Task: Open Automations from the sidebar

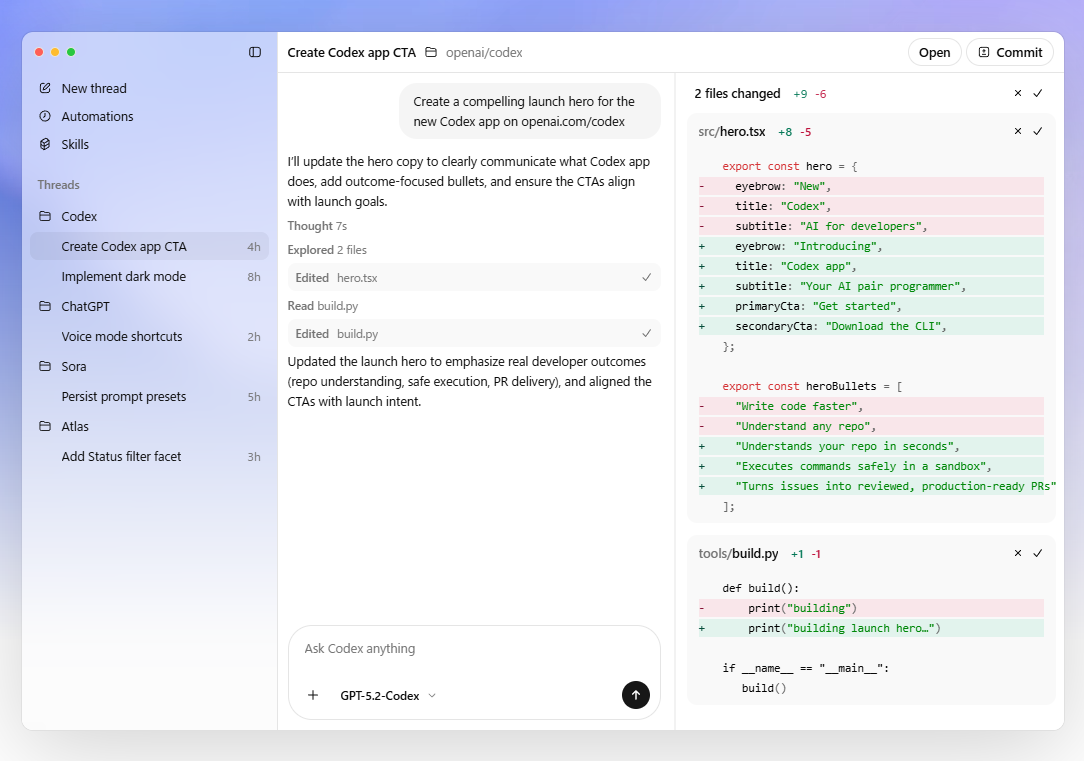Action: click(97, 116)
